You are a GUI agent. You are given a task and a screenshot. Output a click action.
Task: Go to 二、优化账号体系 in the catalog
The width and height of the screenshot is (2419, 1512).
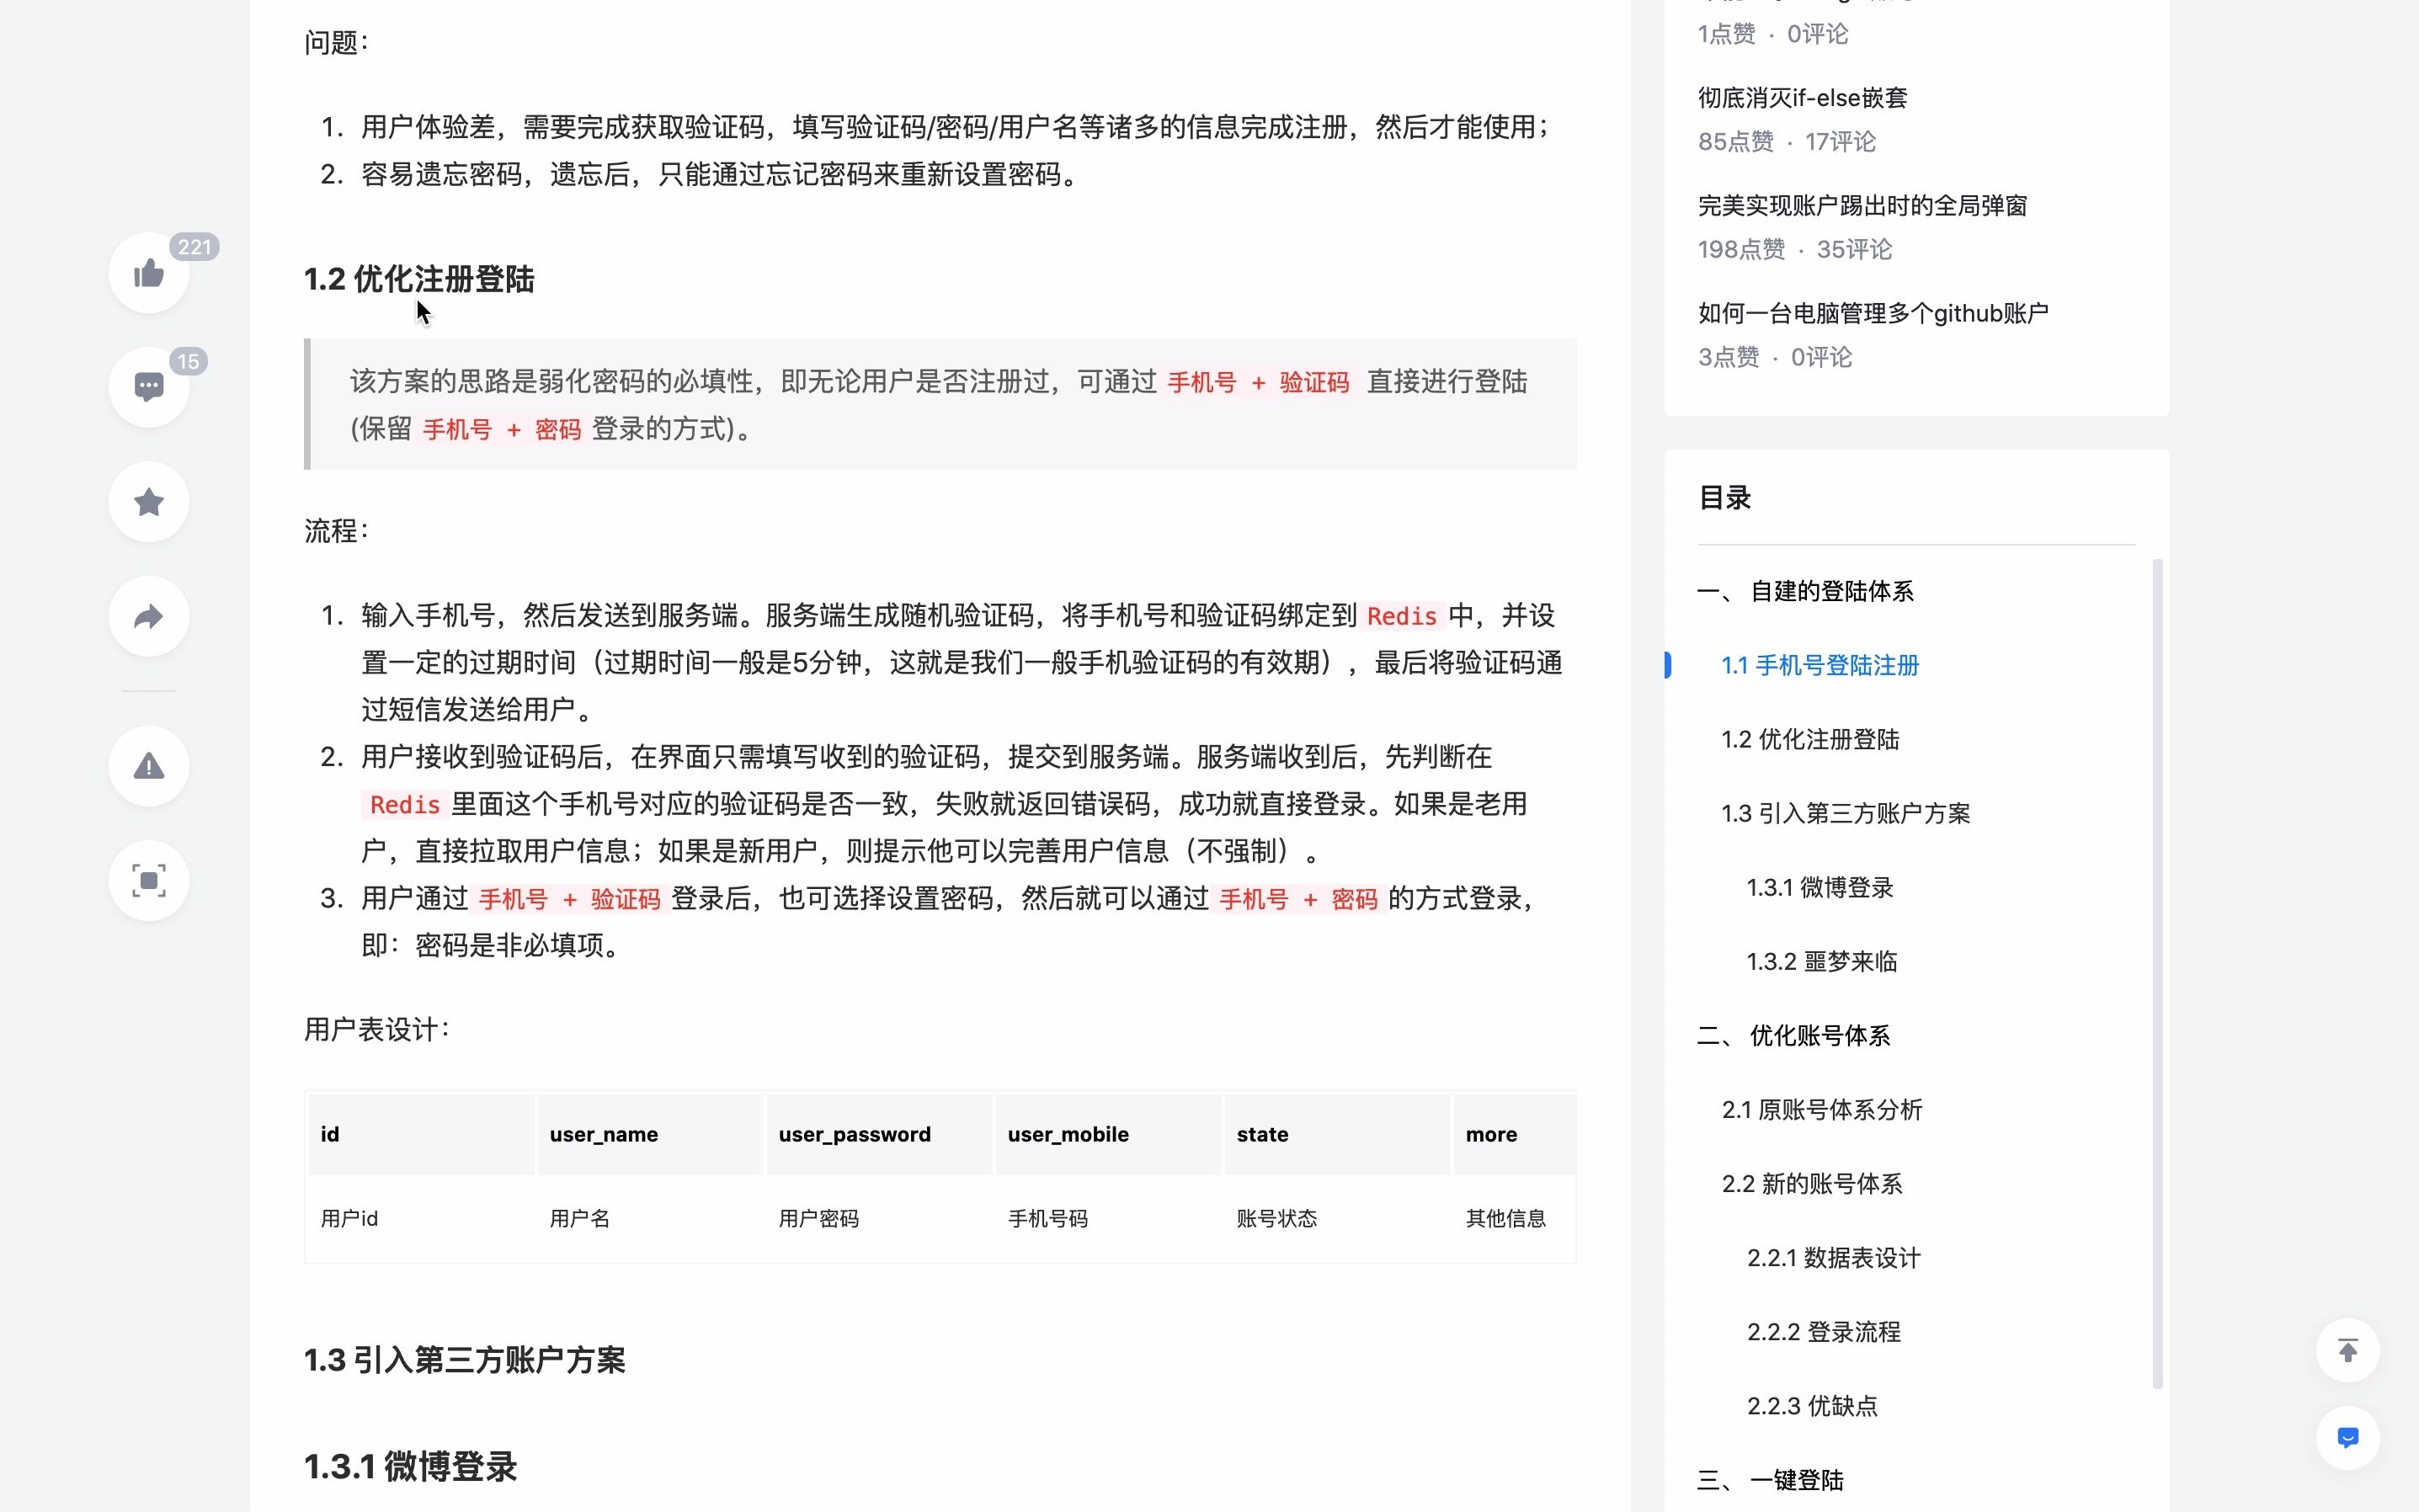(1794, 1035)
